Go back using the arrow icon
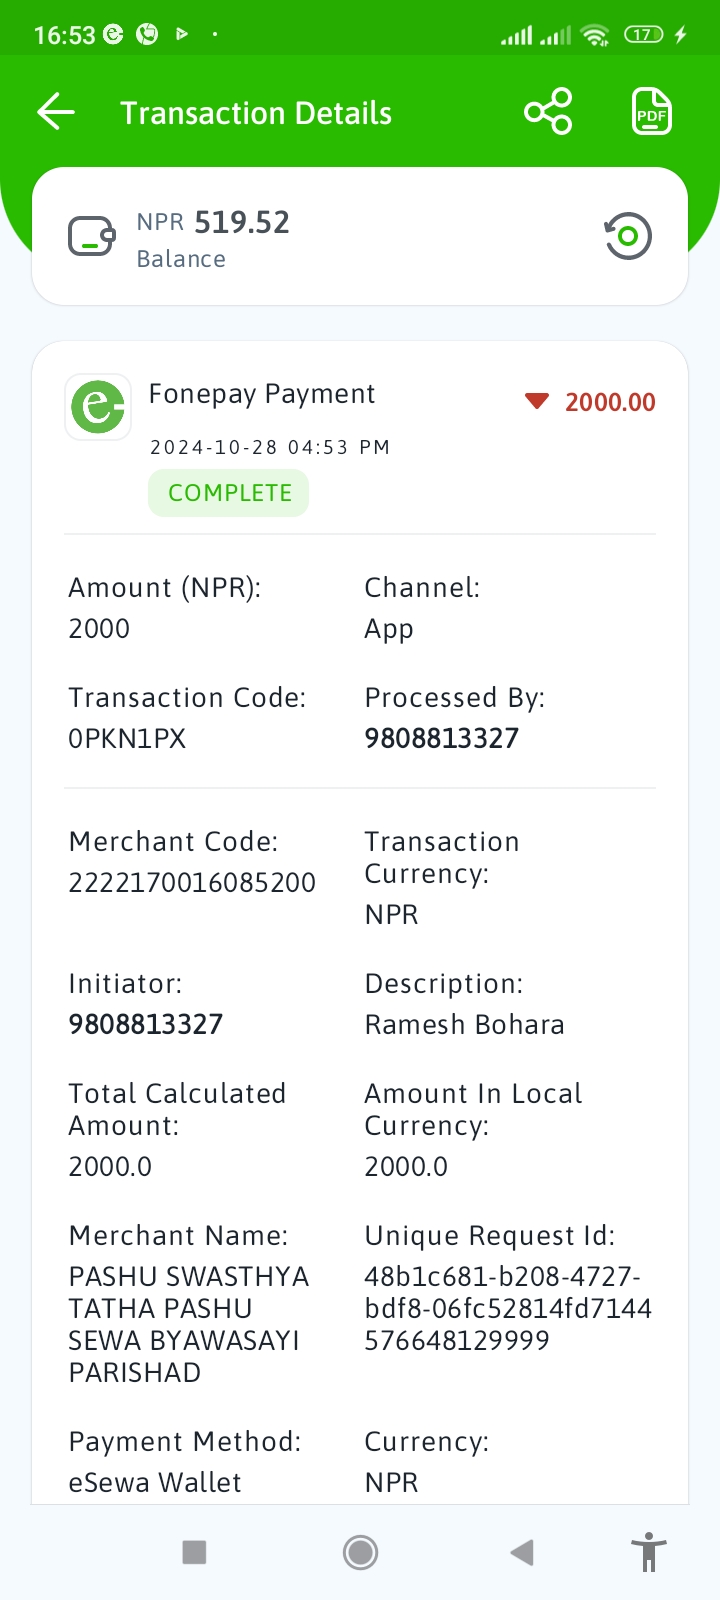 pyautogui.click(x=56, y=112)
